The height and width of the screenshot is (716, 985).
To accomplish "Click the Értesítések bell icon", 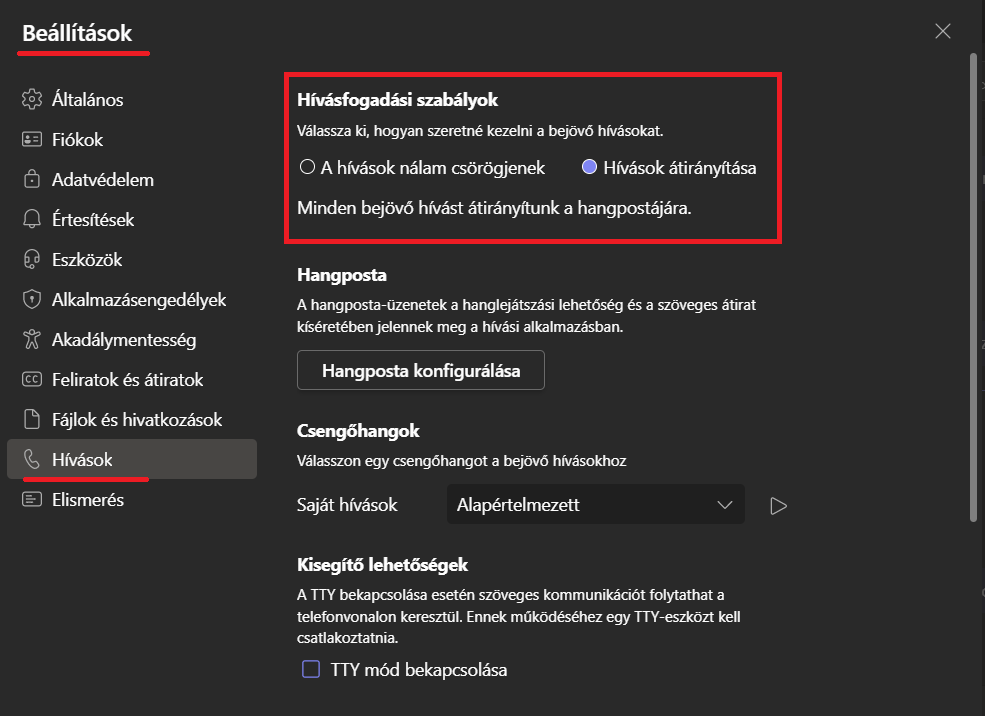I will [x=32, y=219].
